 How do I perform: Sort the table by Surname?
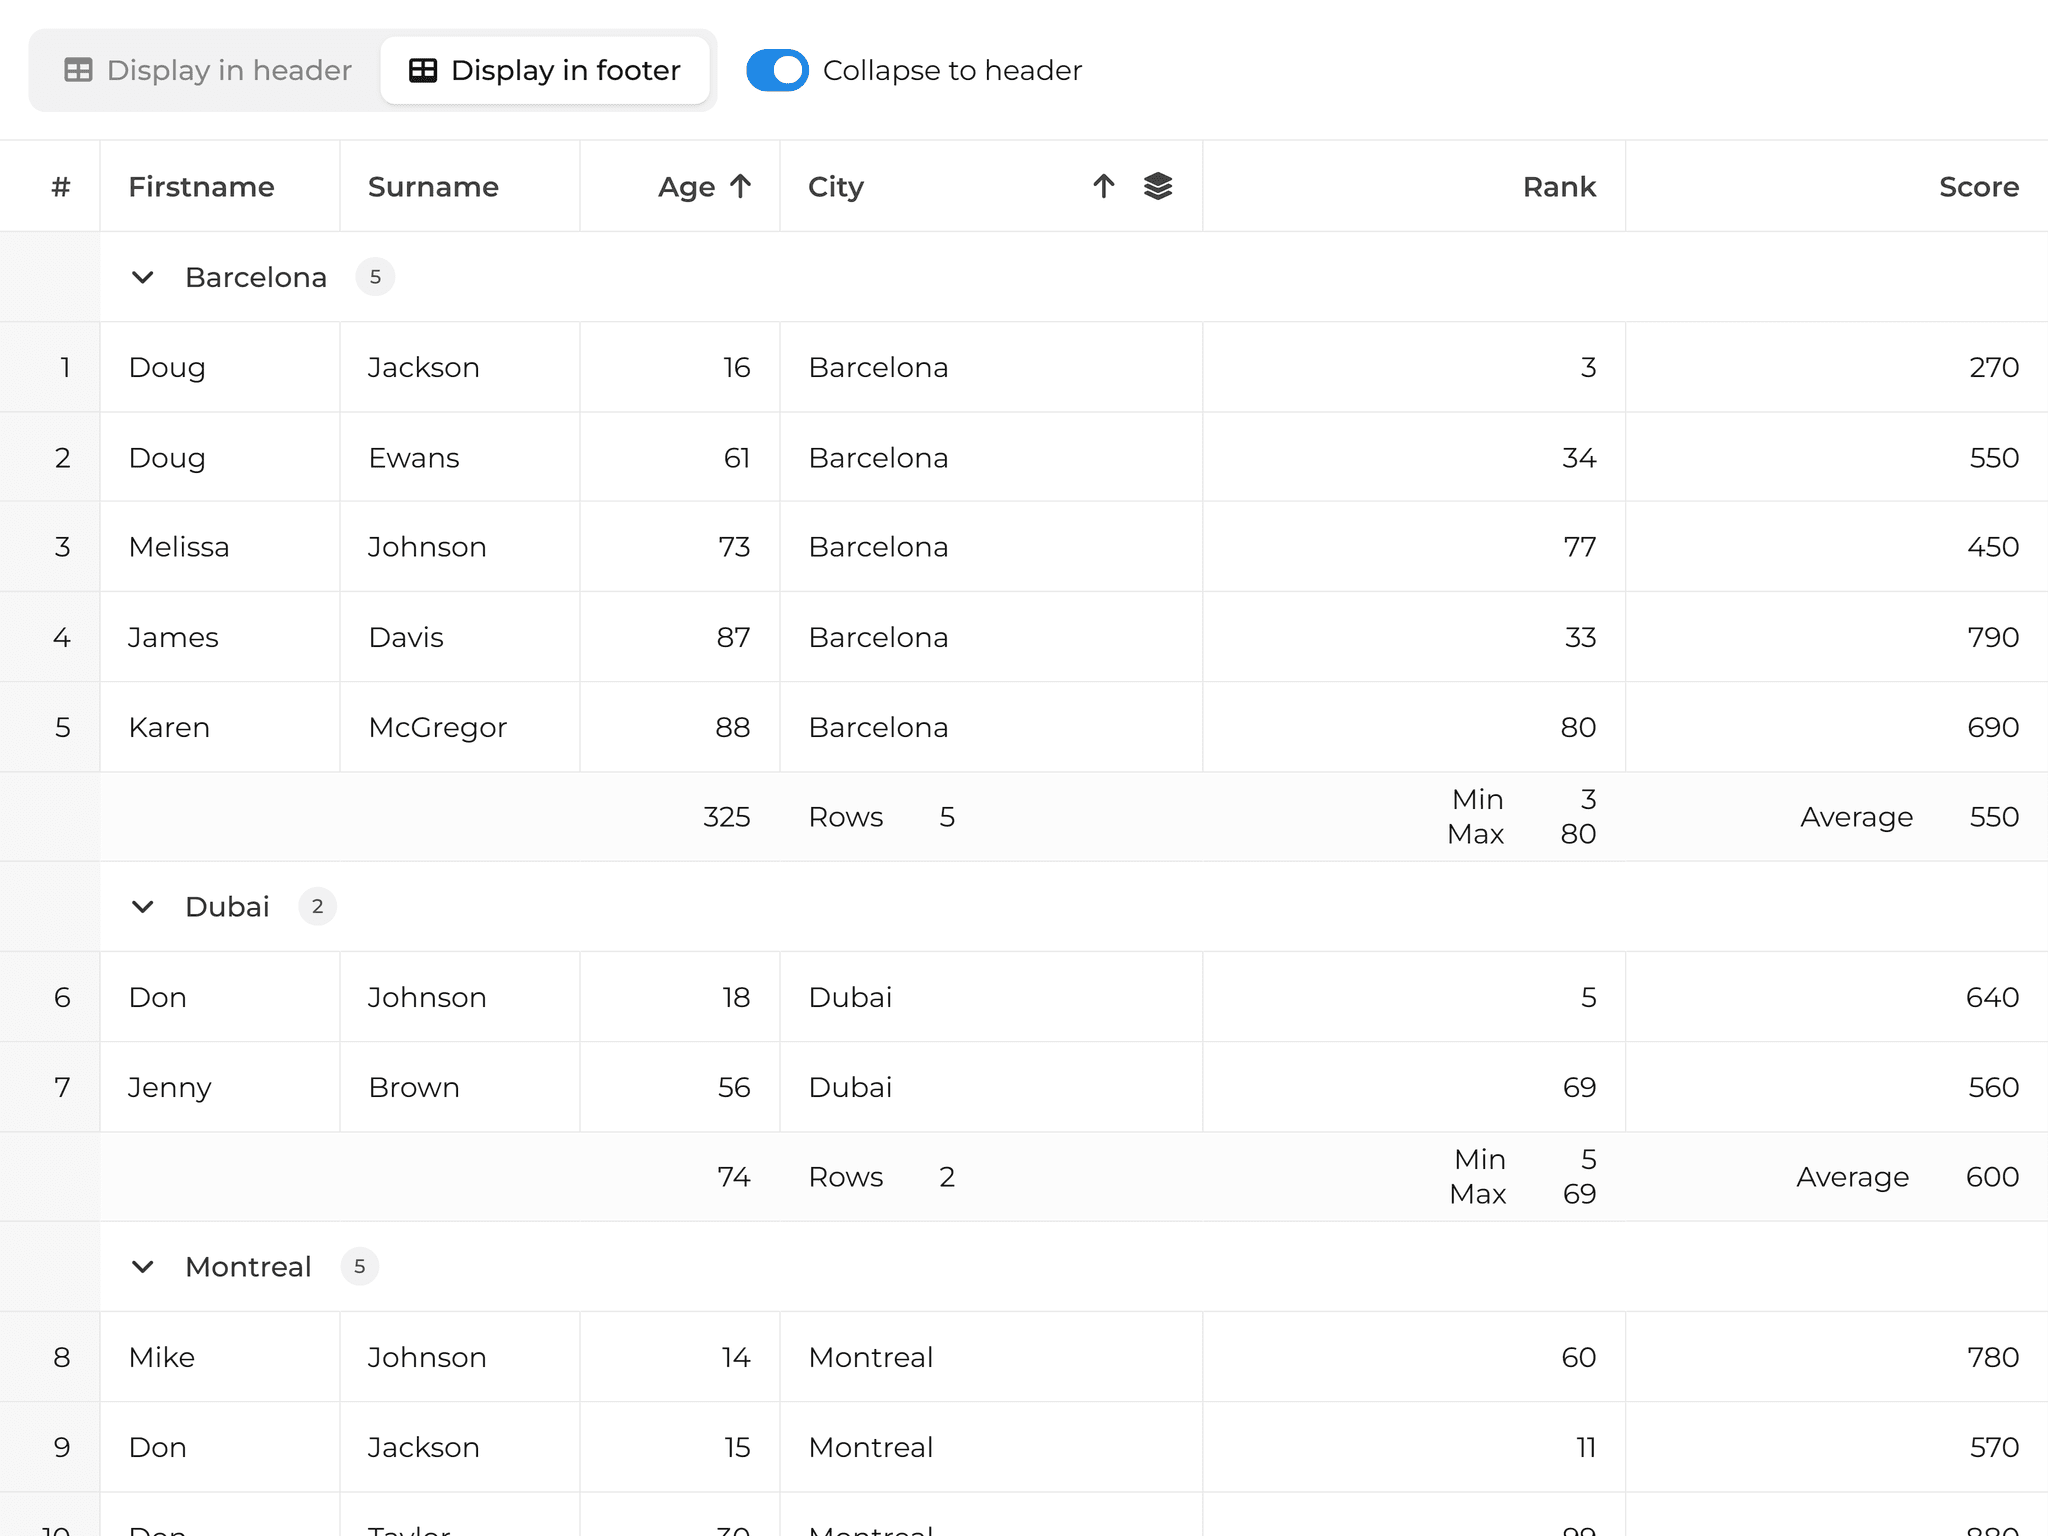[x=433, y=186]
